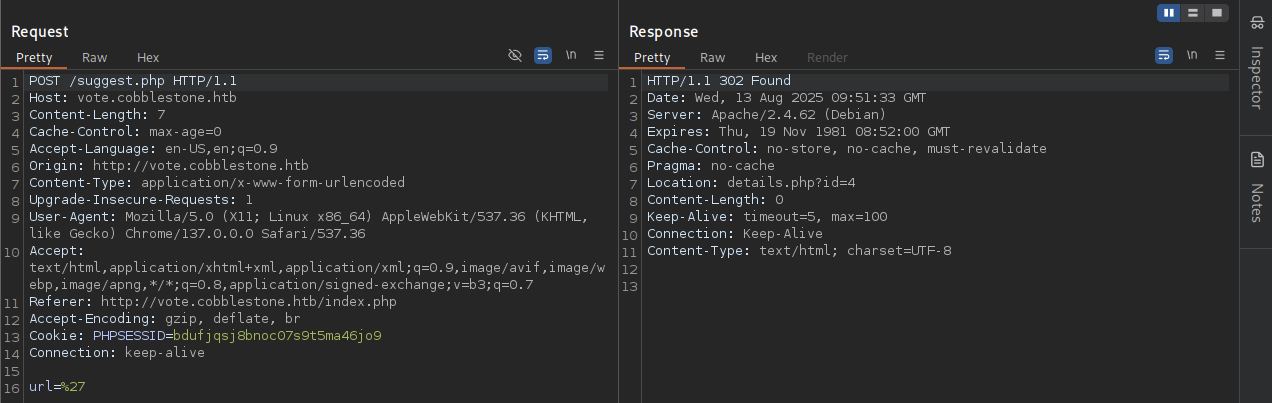This screenshot has width=1272, height=403.
Task: Toggle word wrap icon in Response pane
Action: point(1164,56)
